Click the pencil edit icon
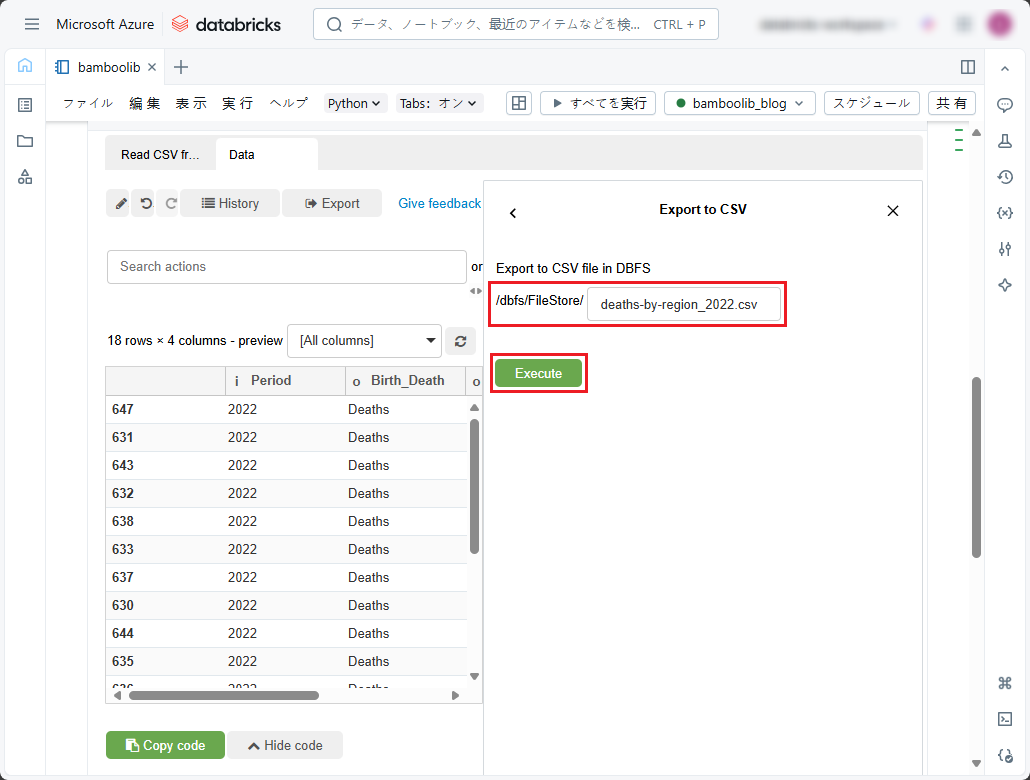Image resolution: width=1030 pixels, height=780 pixels. point(121,204)
